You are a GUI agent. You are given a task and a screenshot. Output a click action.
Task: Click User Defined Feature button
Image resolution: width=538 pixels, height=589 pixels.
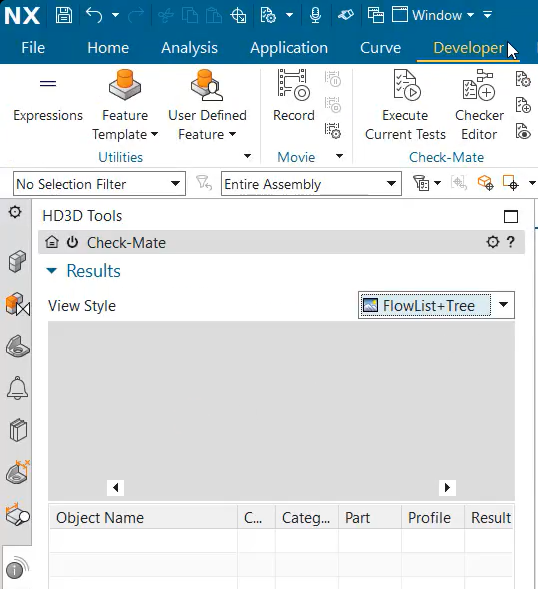[x=207, y=105]
